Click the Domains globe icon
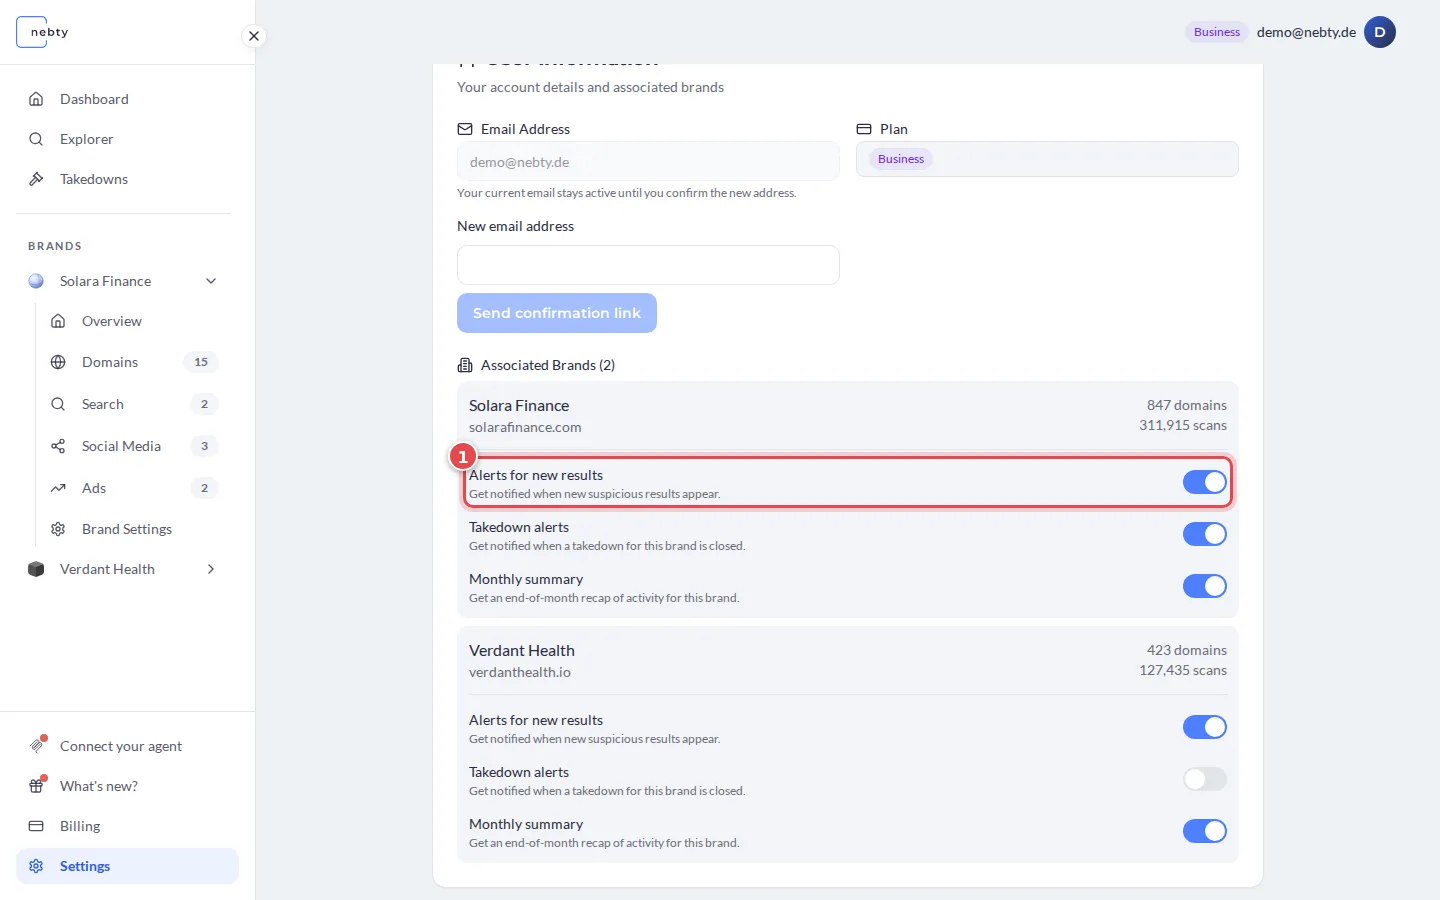 coord(58,362)
